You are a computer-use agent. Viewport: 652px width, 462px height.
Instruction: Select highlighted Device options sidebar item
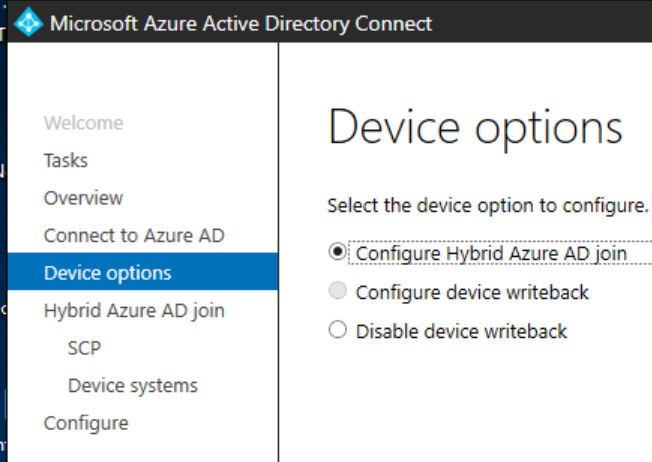coord(107,273)
